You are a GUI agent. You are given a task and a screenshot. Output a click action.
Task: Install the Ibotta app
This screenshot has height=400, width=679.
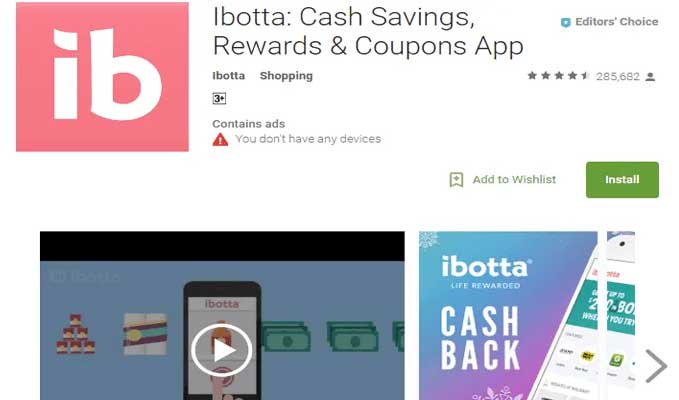coord(622,180)
